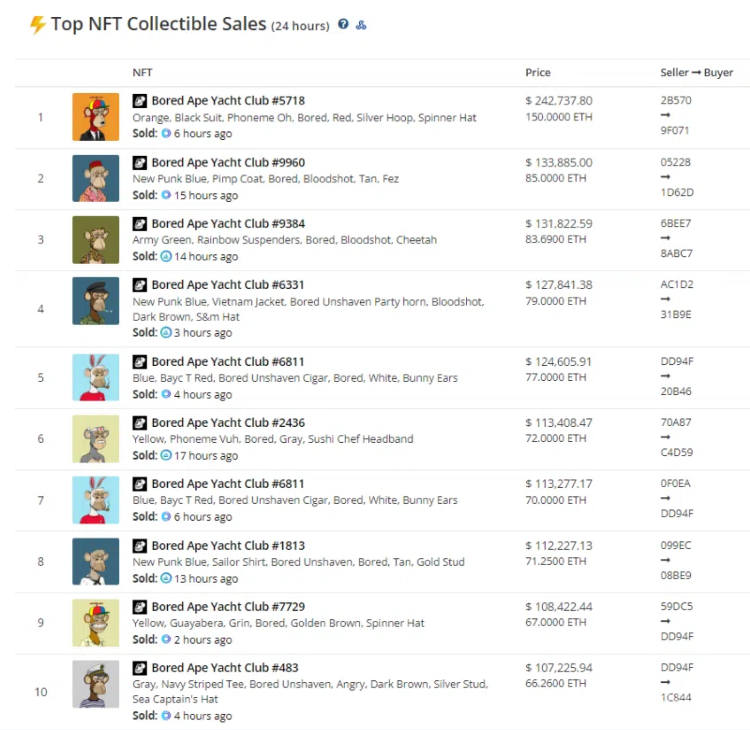750x730 pixels.
Task: Click the help question mark icon
Action: [x=343, y=24]
